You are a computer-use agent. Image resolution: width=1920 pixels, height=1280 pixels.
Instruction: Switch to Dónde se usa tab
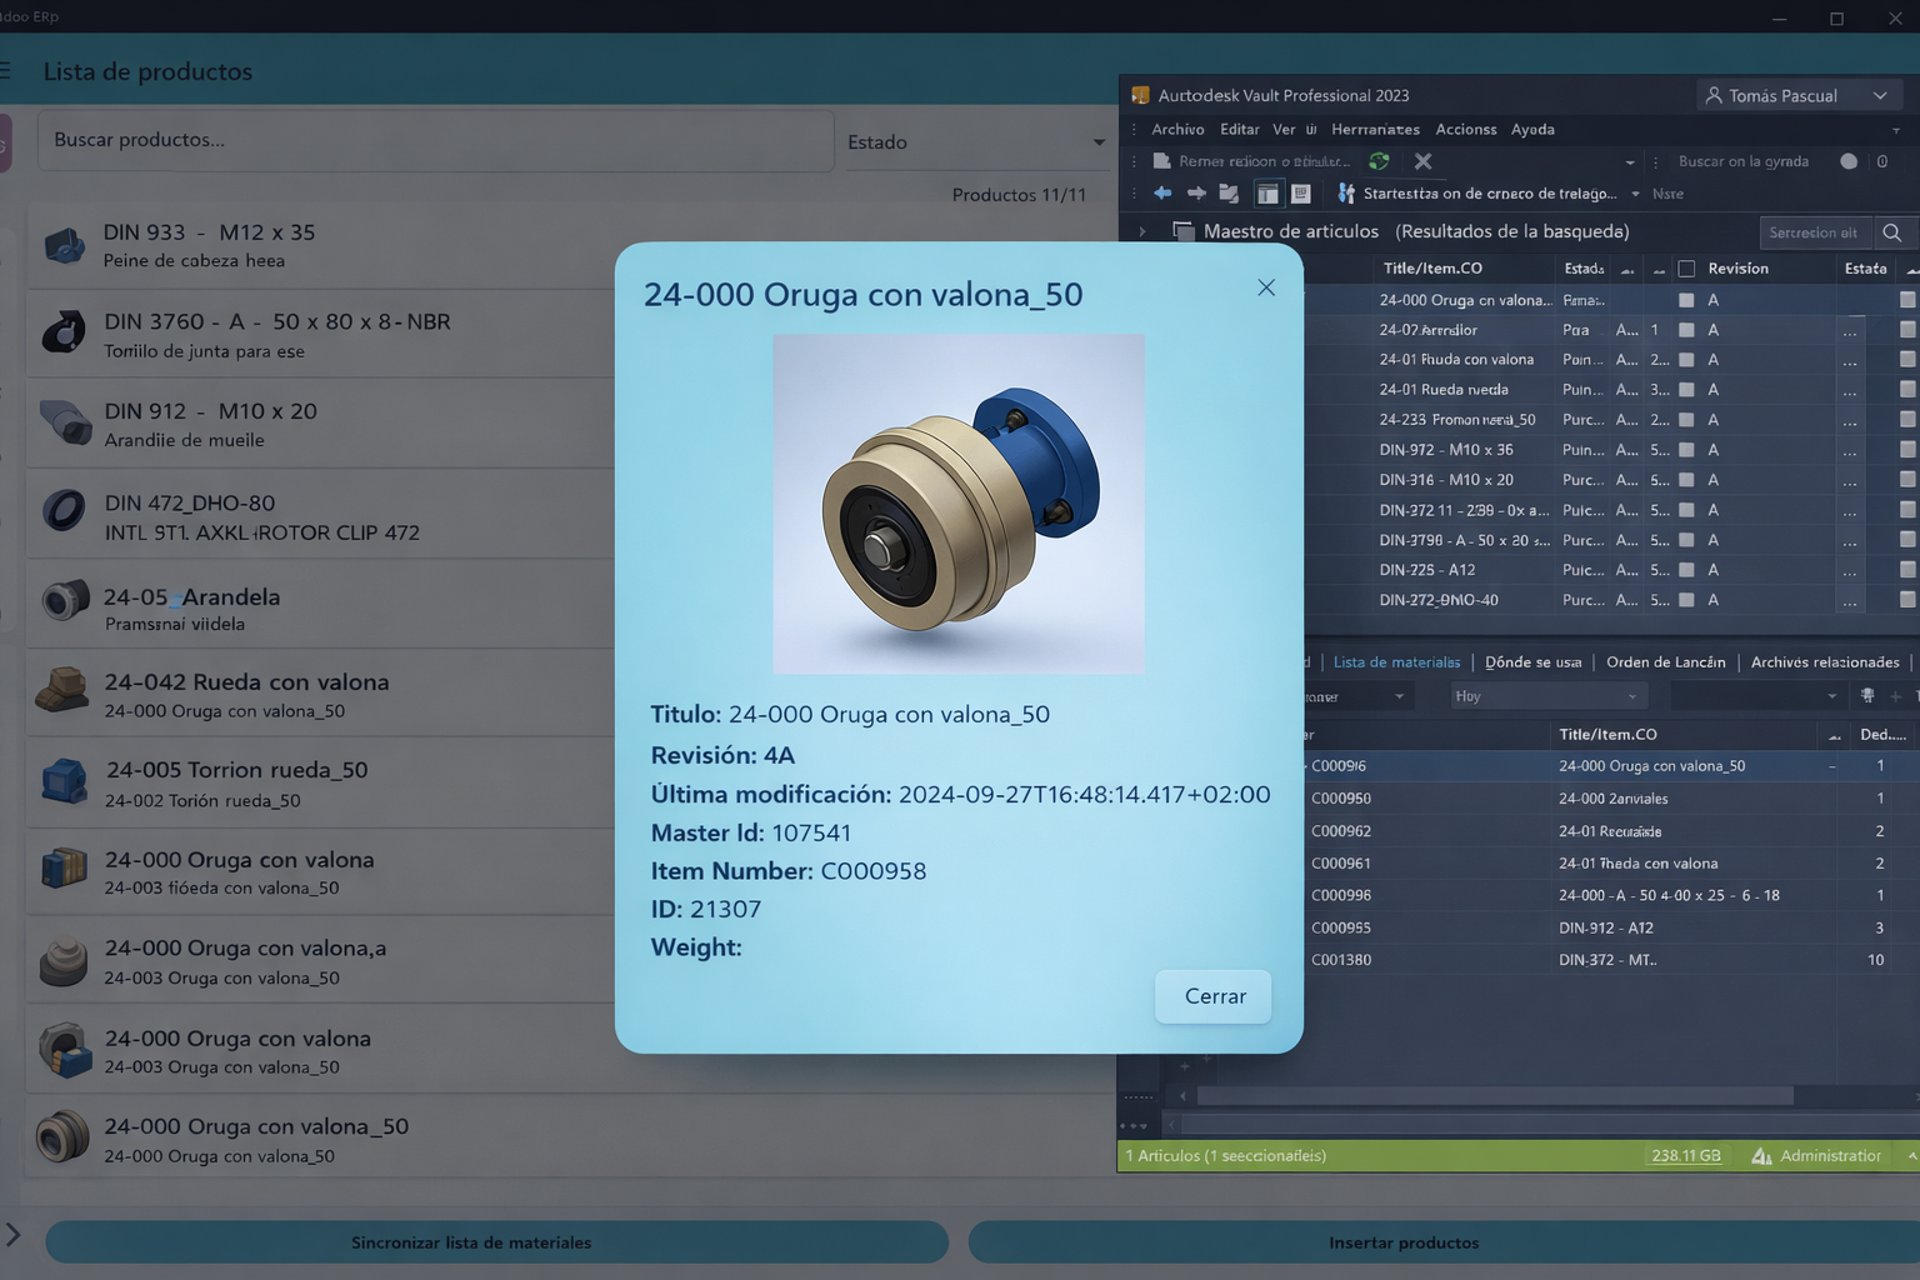pos(1533,662)
